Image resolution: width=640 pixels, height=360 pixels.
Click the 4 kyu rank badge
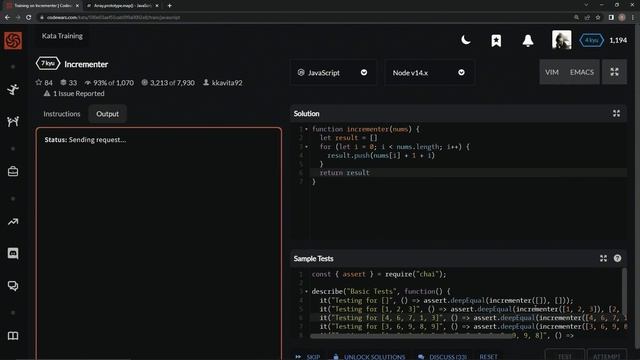[591, 40]
